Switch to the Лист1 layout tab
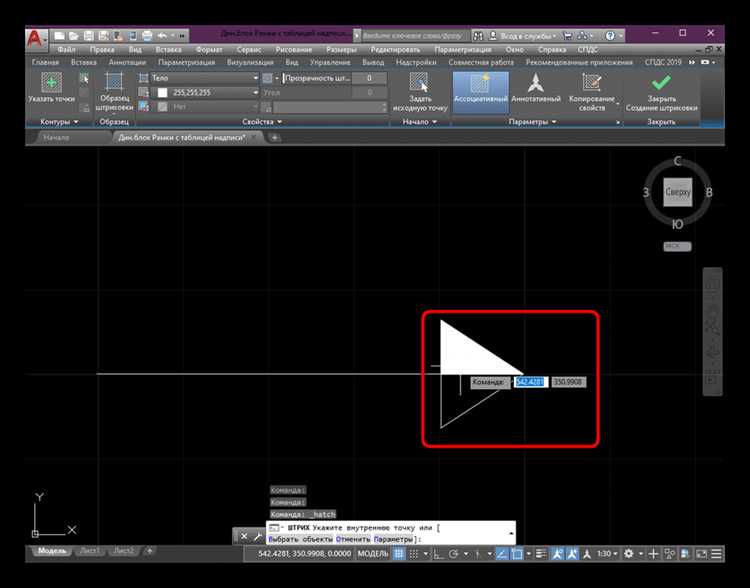Viewport: 750px width, 588px height. tap(90, 551)
